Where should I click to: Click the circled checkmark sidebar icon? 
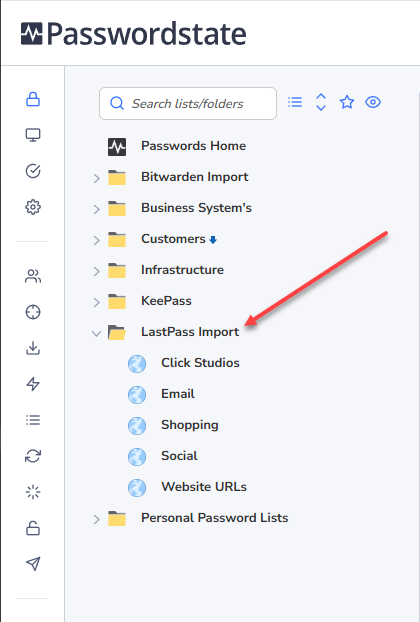tap(33, 171)
